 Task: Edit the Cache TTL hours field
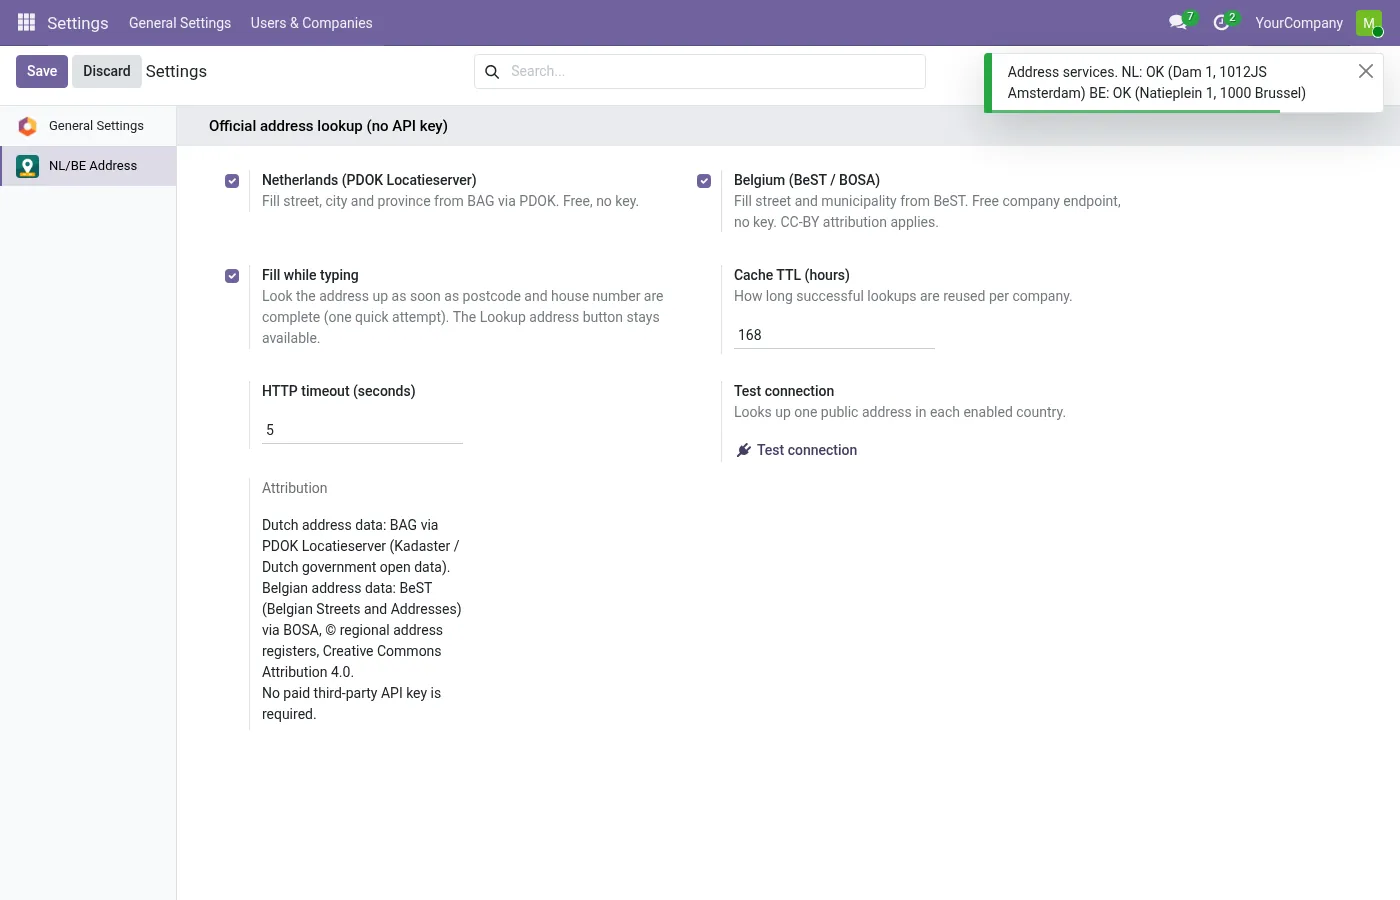(834, 335)
